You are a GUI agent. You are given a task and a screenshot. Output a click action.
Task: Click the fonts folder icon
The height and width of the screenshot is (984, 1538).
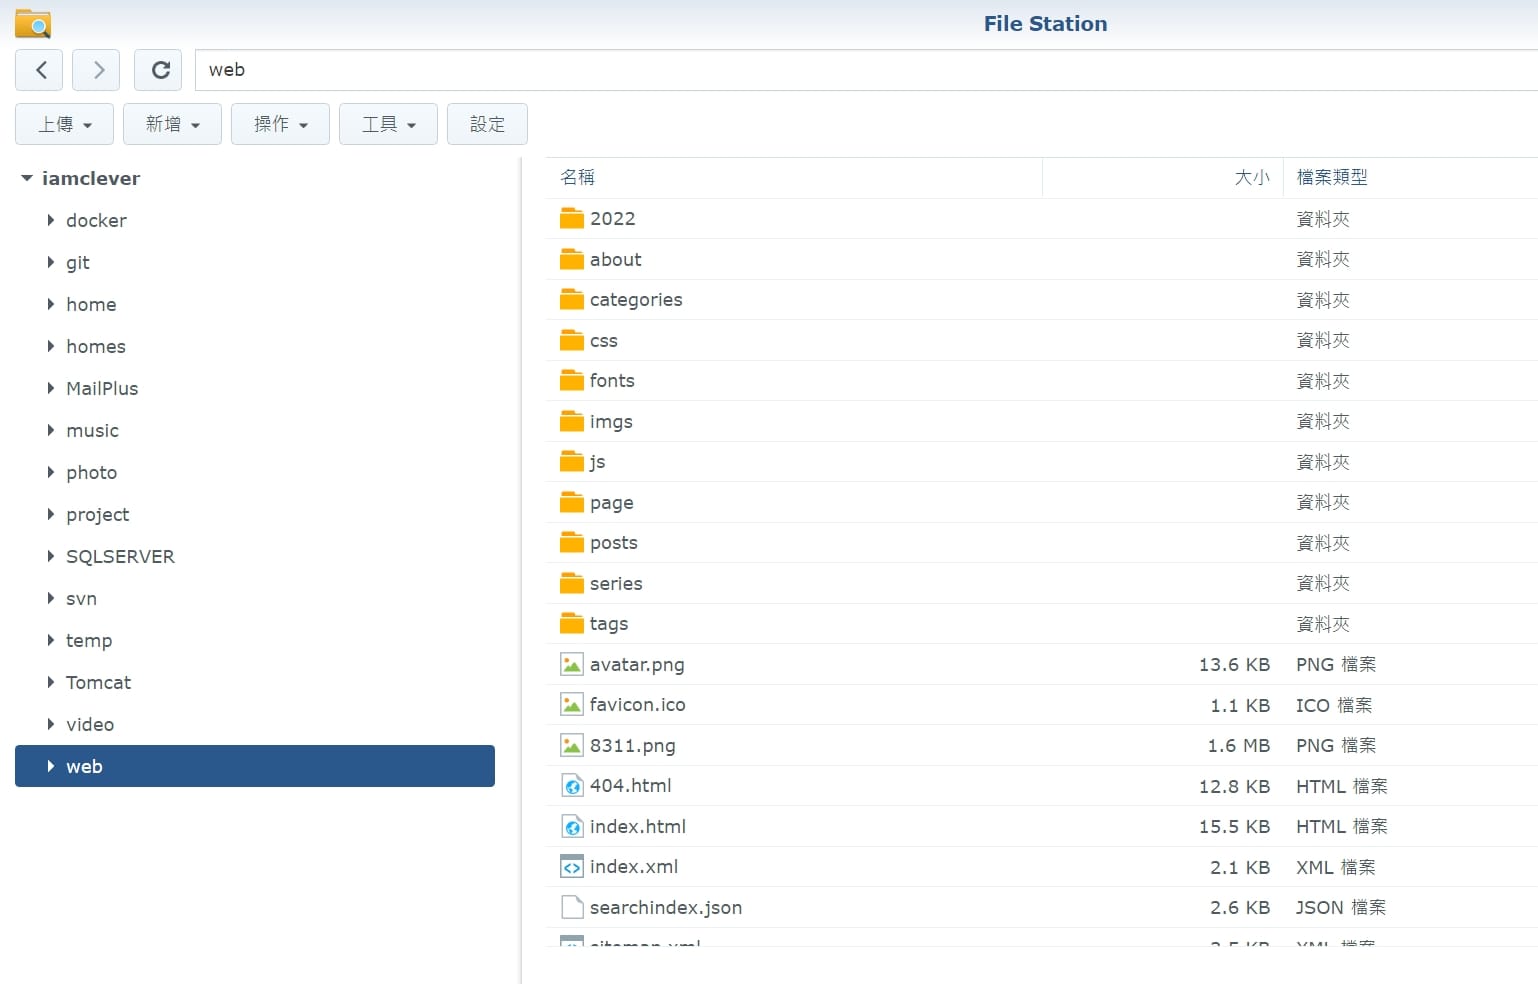pyautogui.click(x=572, y=380)
